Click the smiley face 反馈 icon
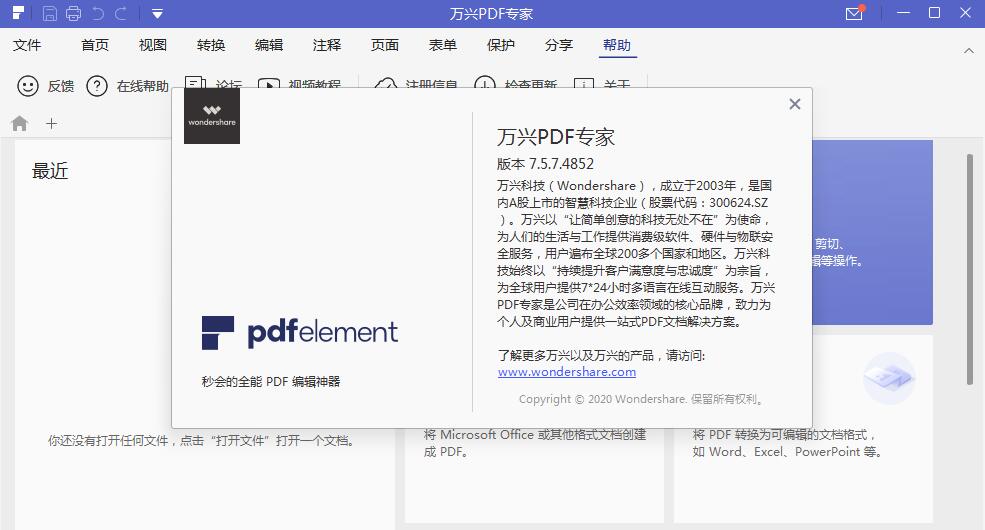Image resolution: width=985 pixels, height=530 pixels. tap(28, 85)
